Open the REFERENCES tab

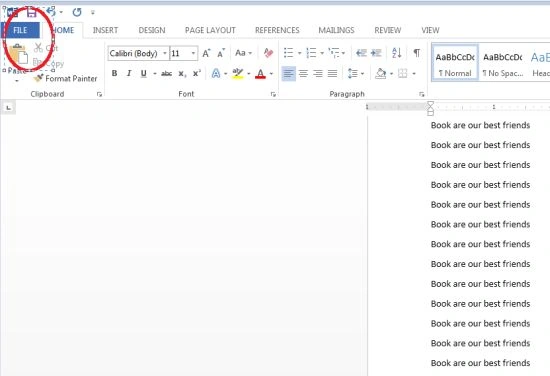click(277, 30)
